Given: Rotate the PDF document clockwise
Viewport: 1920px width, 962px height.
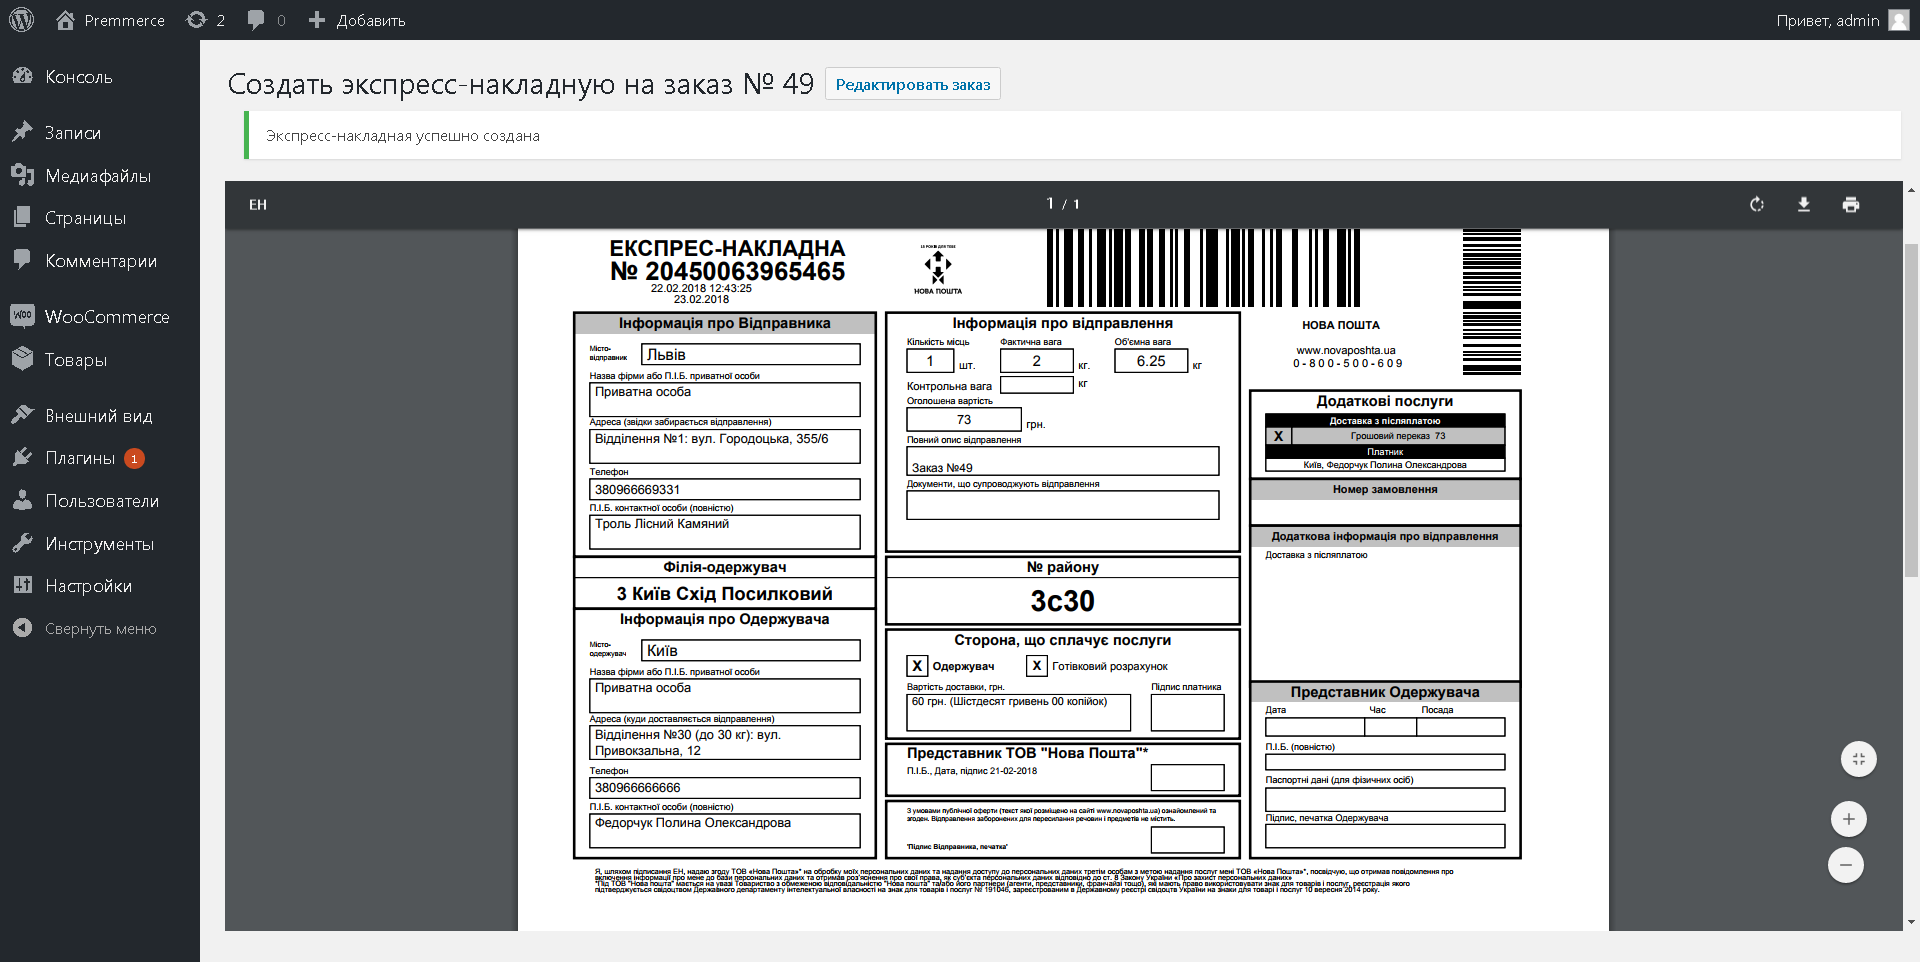Looking at the screenshot, I should click(1757, 204).
